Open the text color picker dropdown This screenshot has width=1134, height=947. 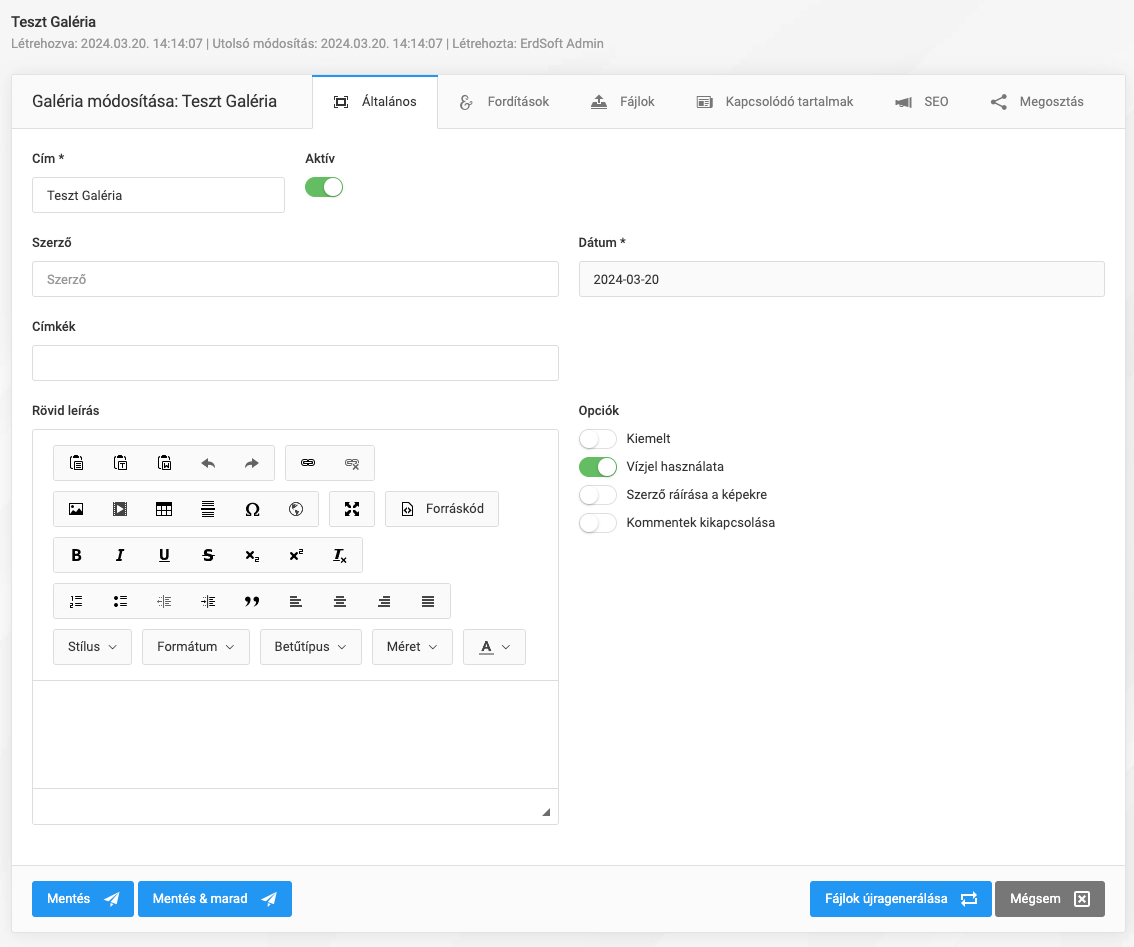[495, 647]
